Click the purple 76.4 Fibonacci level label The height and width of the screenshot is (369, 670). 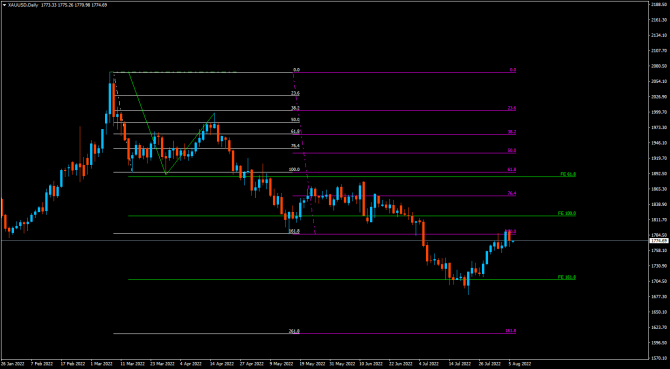click(x=511, y=193)
